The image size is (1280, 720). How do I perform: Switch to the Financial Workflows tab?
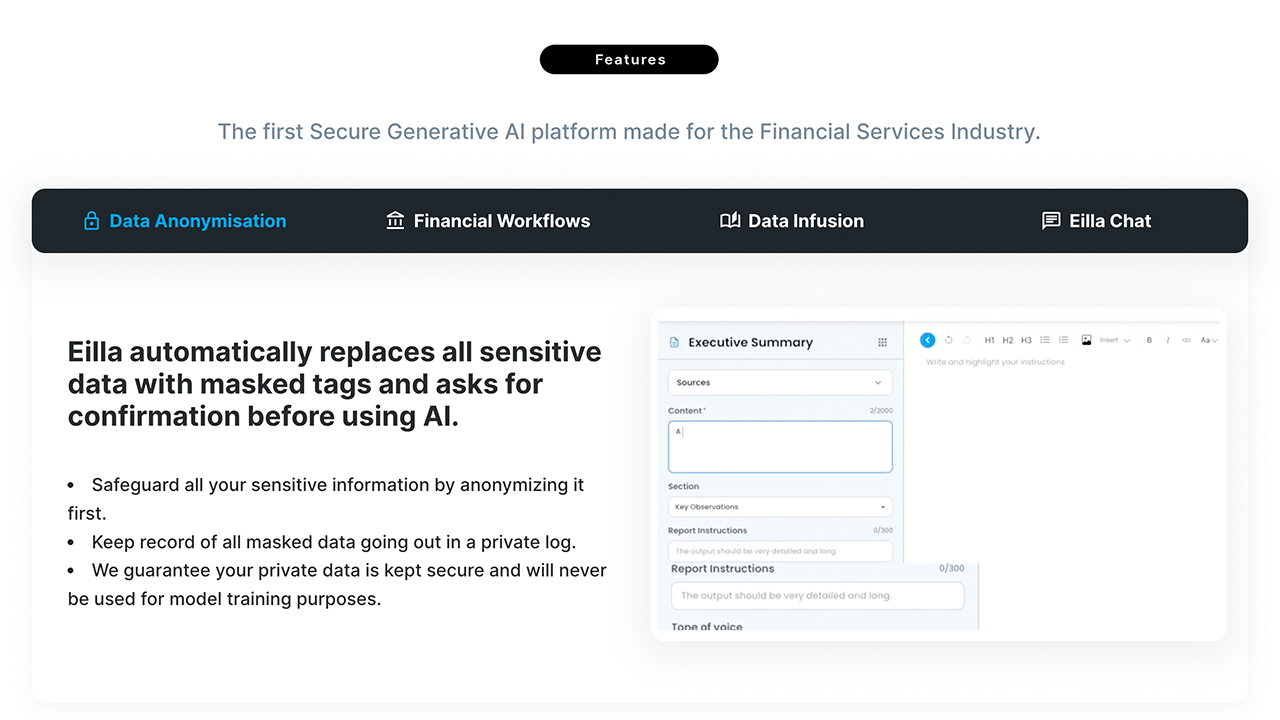pos(488,221)
